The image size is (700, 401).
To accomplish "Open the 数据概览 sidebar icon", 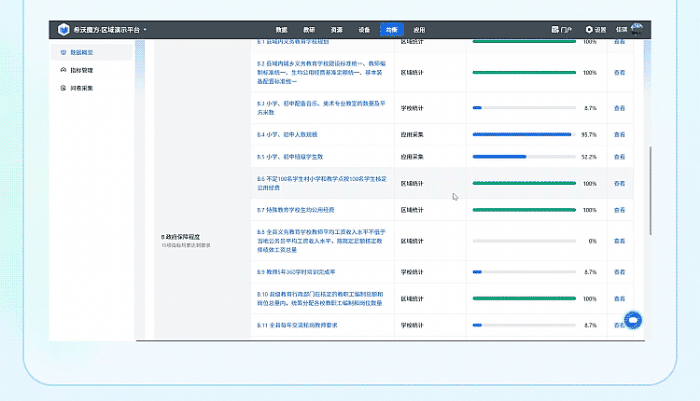I will click(x=64, y=51).
